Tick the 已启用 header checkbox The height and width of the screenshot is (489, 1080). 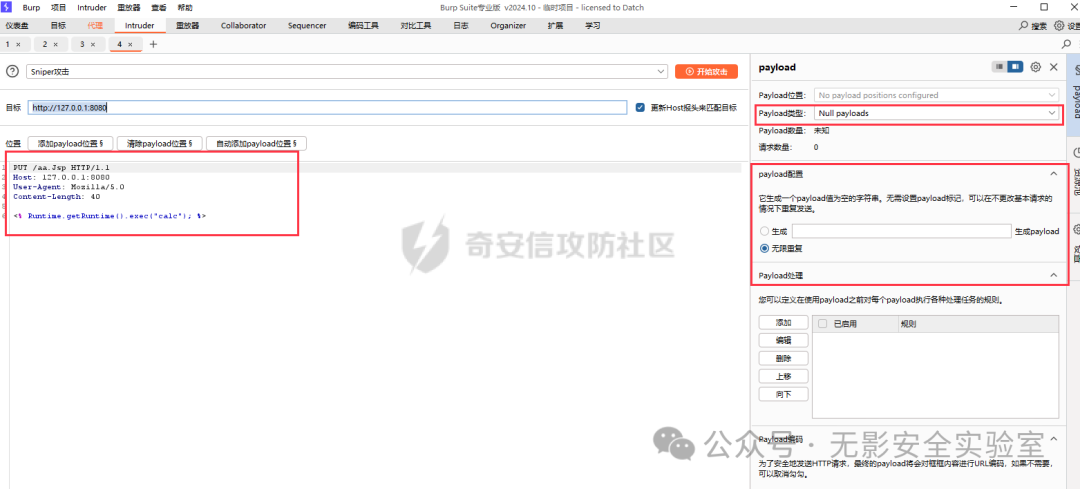(822, 323)
